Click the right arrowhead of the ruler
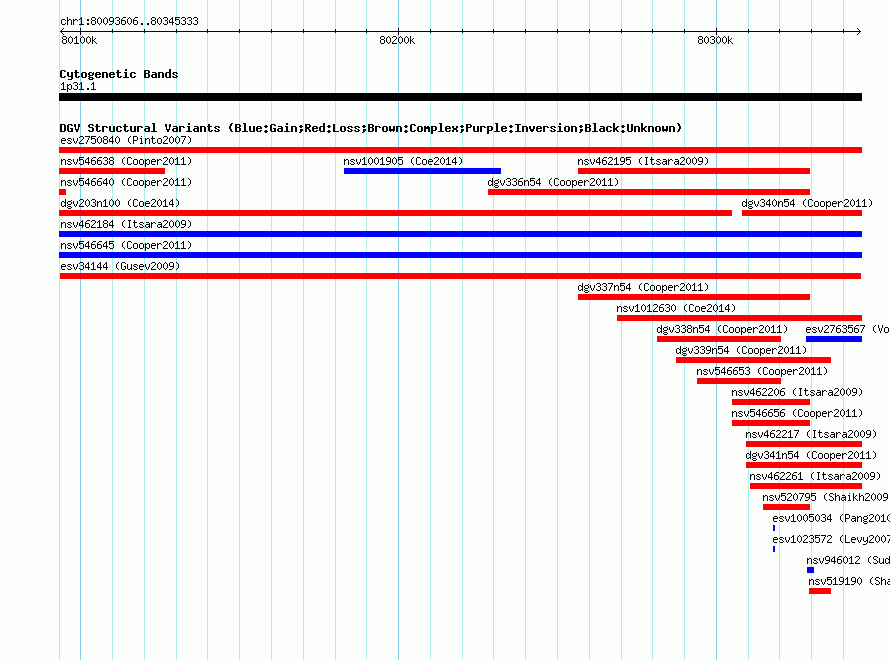Viewport: 890px width, 660px height. click(859, 31)
